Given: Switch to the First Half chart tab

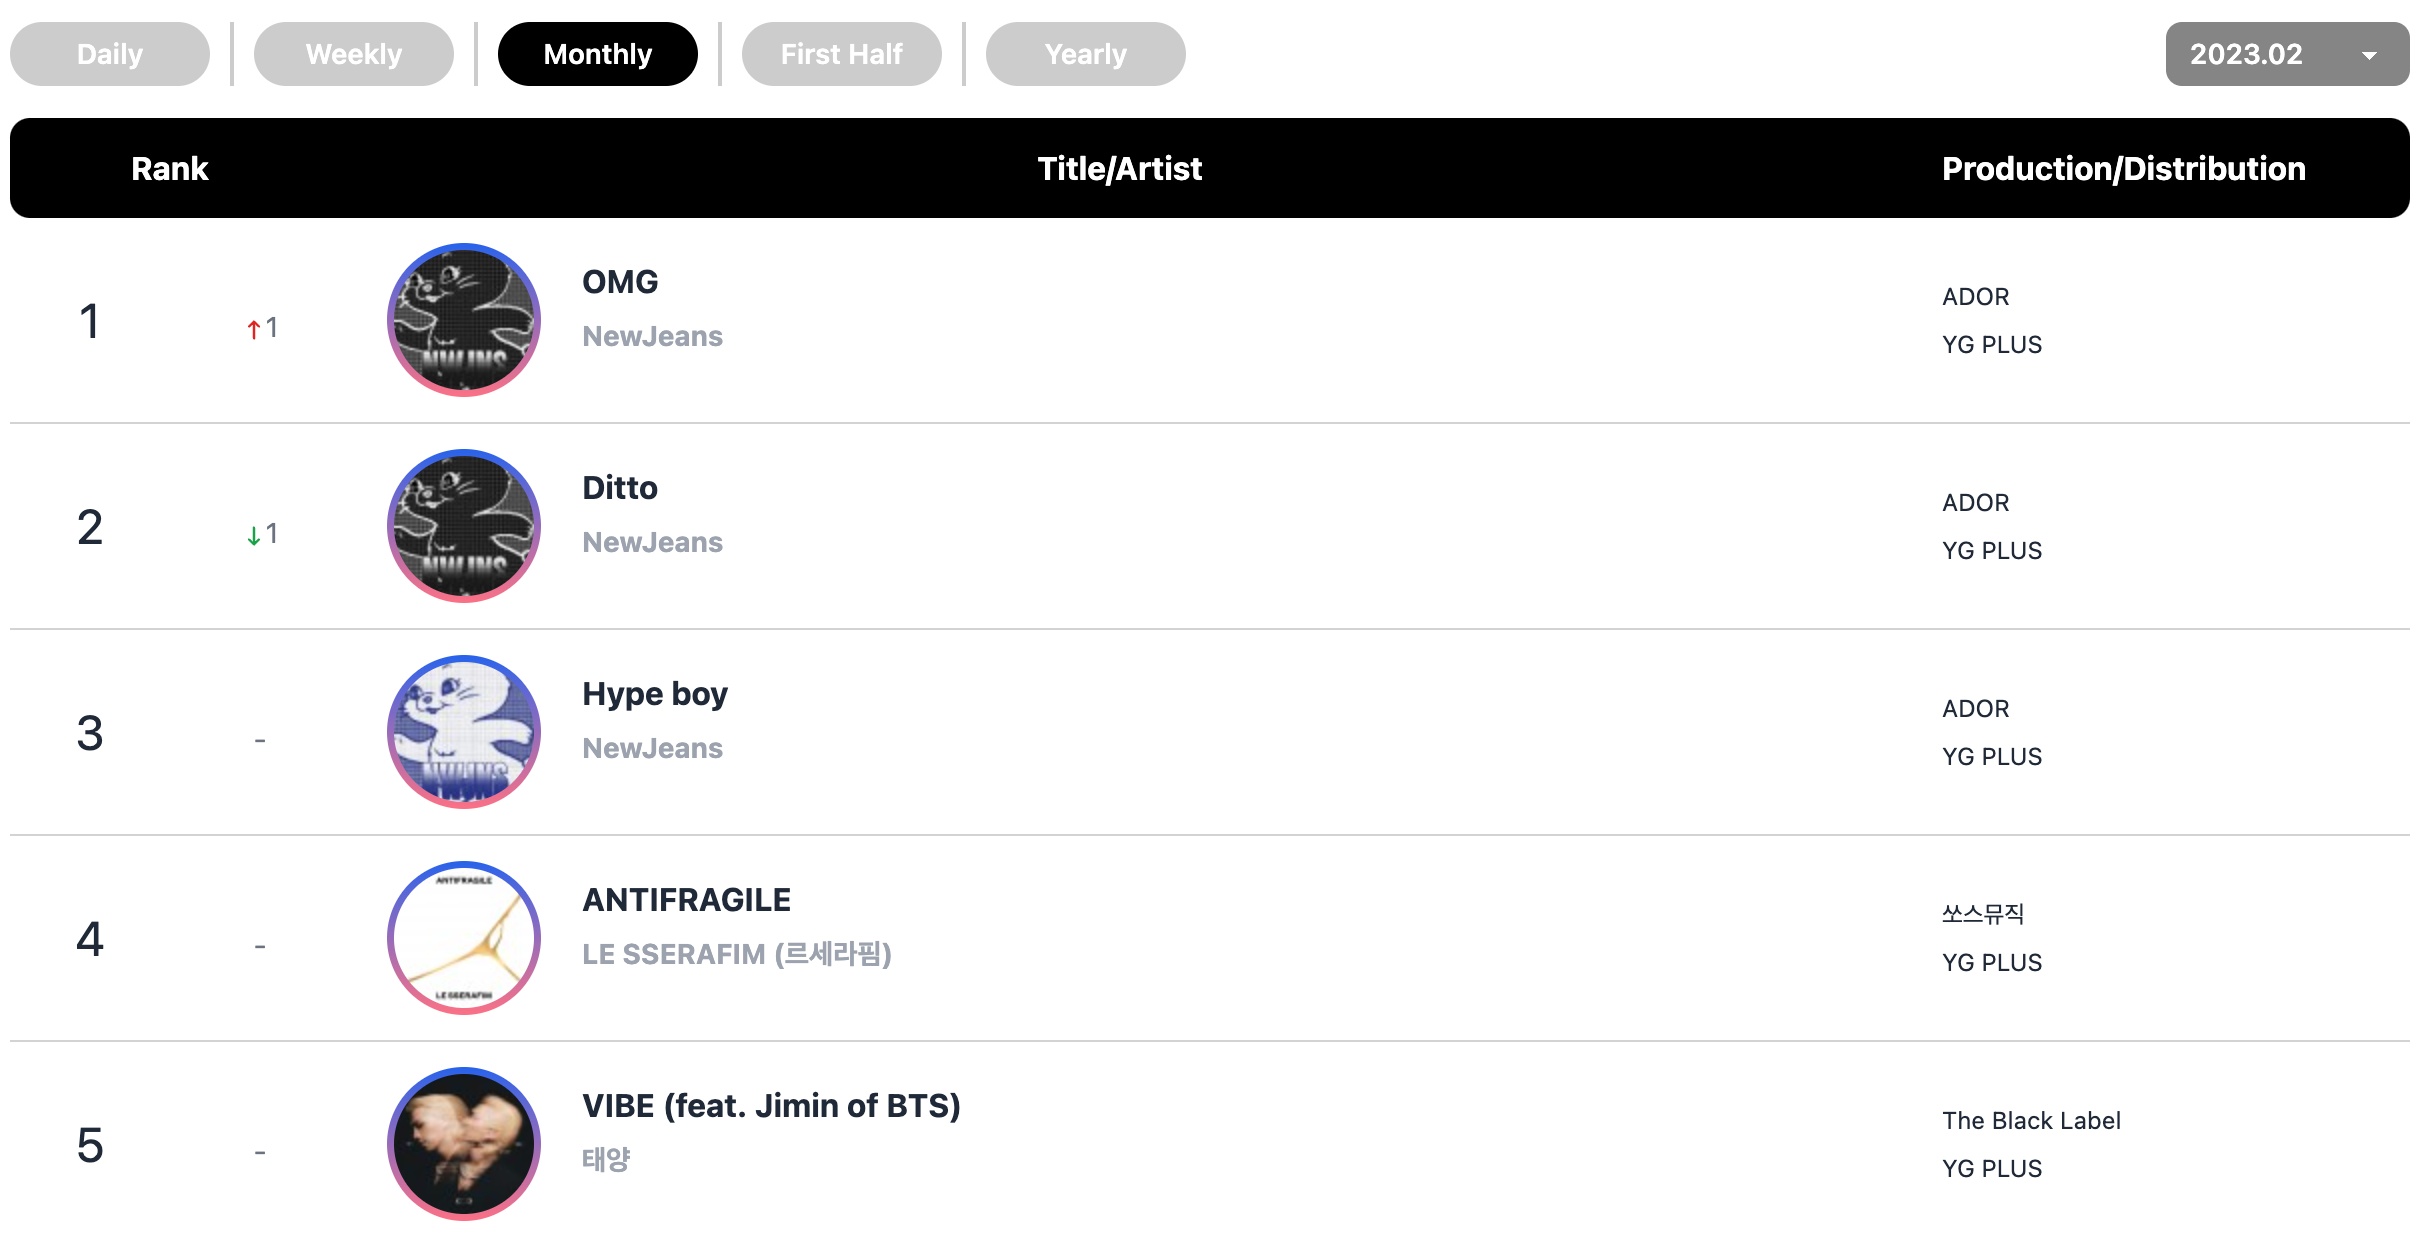Looking at the screenshot, I should (x=842, y=54).
